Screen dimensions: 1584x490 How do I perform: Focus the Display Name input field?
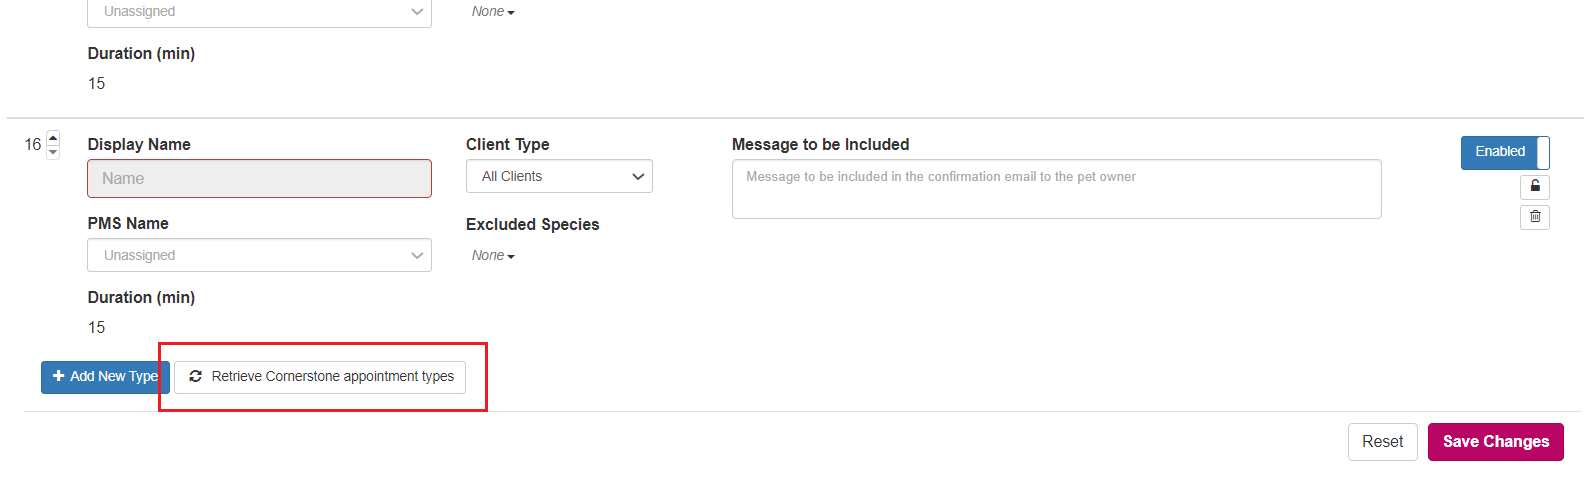click(x=259, y=178)
